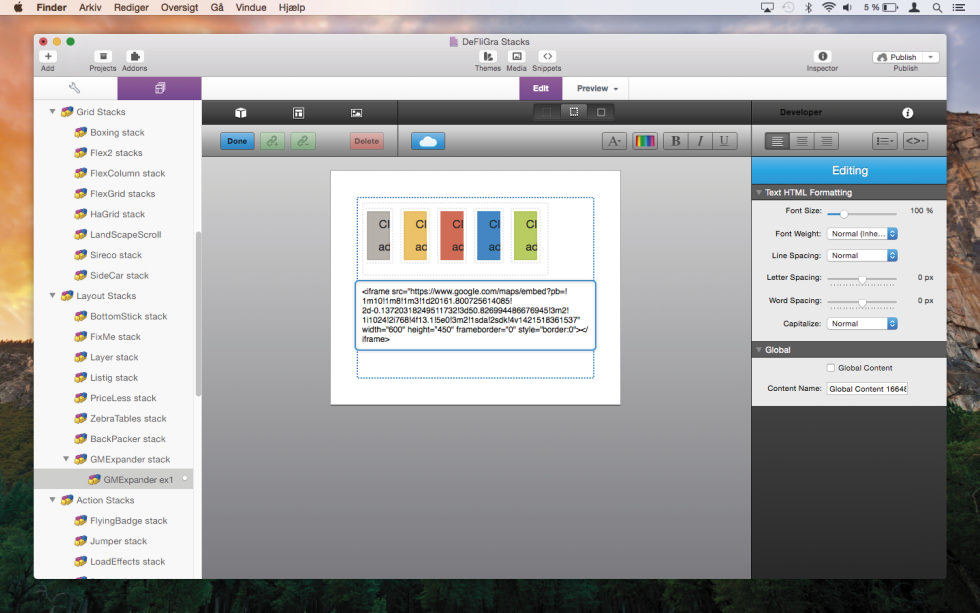Select the dotted outline view mode

point(574,112)
